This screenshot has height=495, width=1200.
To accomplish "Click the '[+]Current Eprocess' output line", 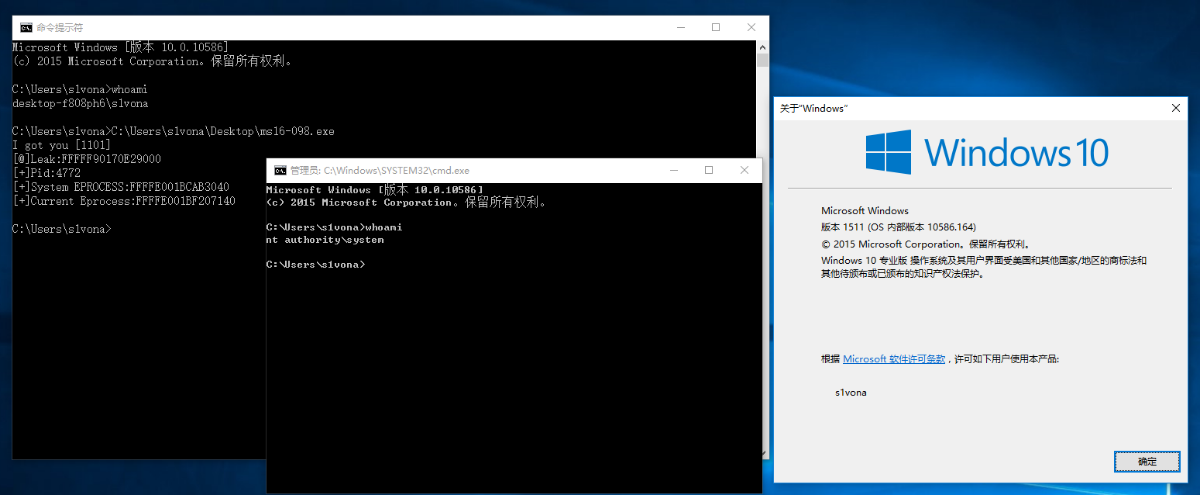I will pyautogui.click(x=124, y=201).
